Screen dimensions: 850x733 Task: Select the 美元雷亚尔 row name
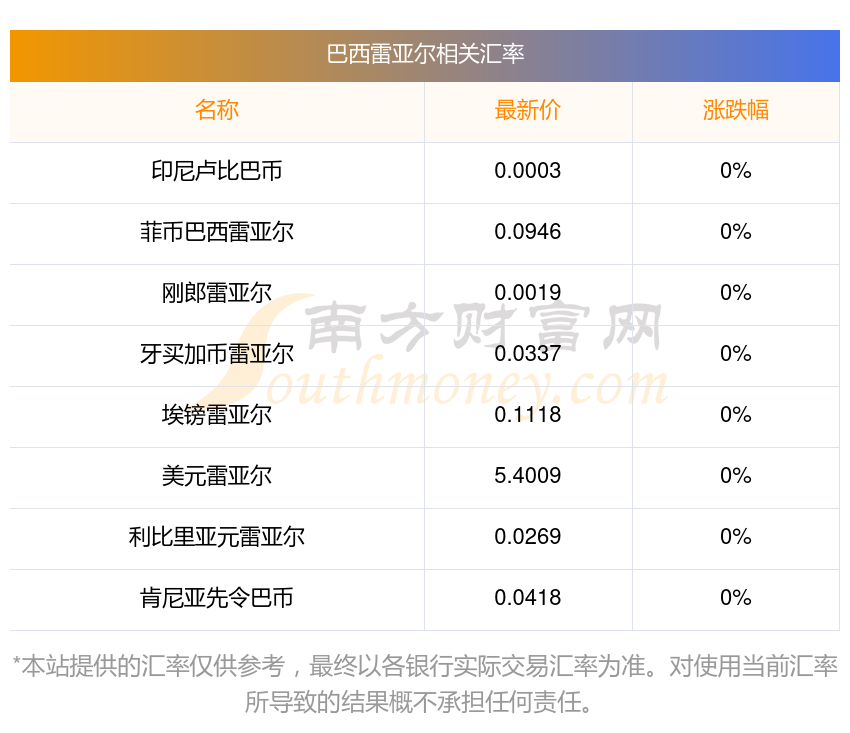tap(217, 476)
